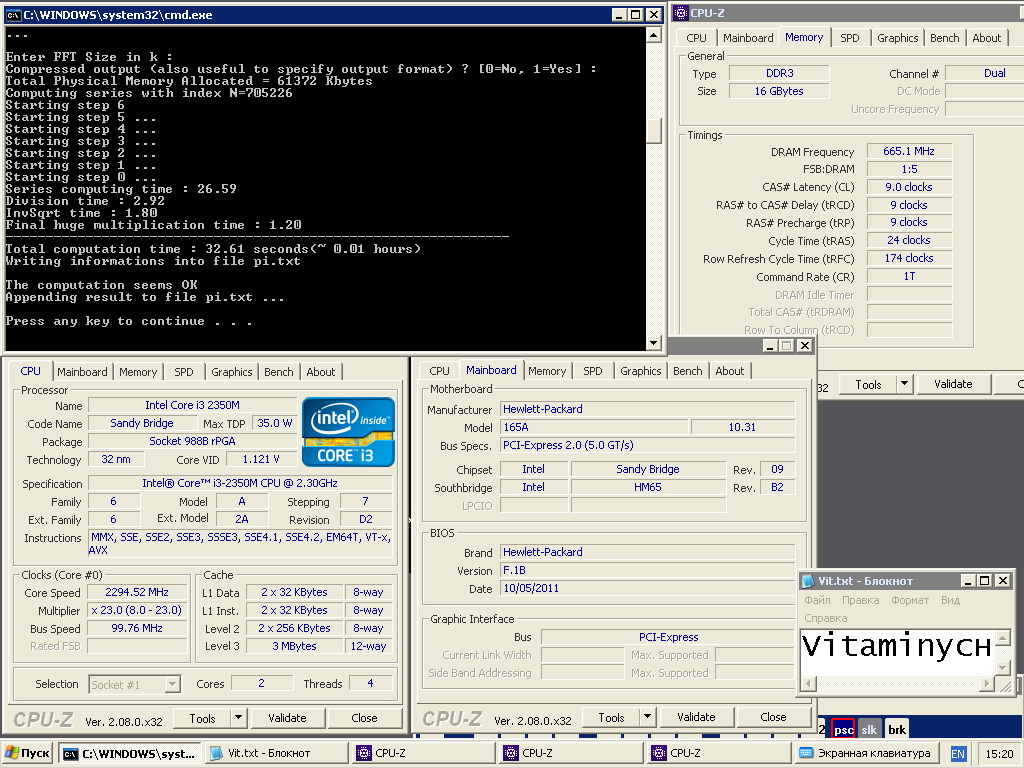Switch to the SPD tab in the Memory window
This screenshot has height=768, width=1024.
850,38
